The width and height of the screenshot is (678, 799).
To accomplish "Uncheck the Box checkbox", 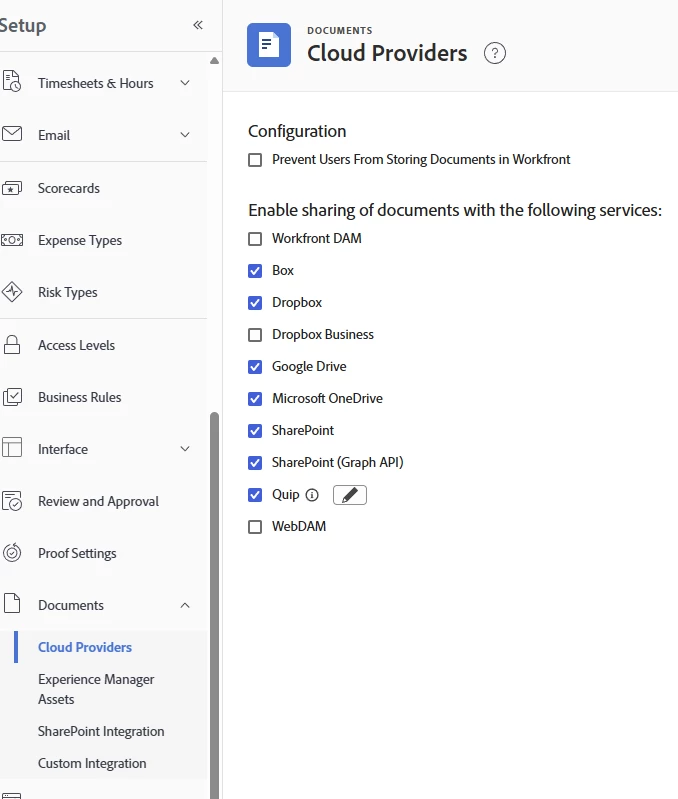I will pyautogui.click(x=255, y=271).
